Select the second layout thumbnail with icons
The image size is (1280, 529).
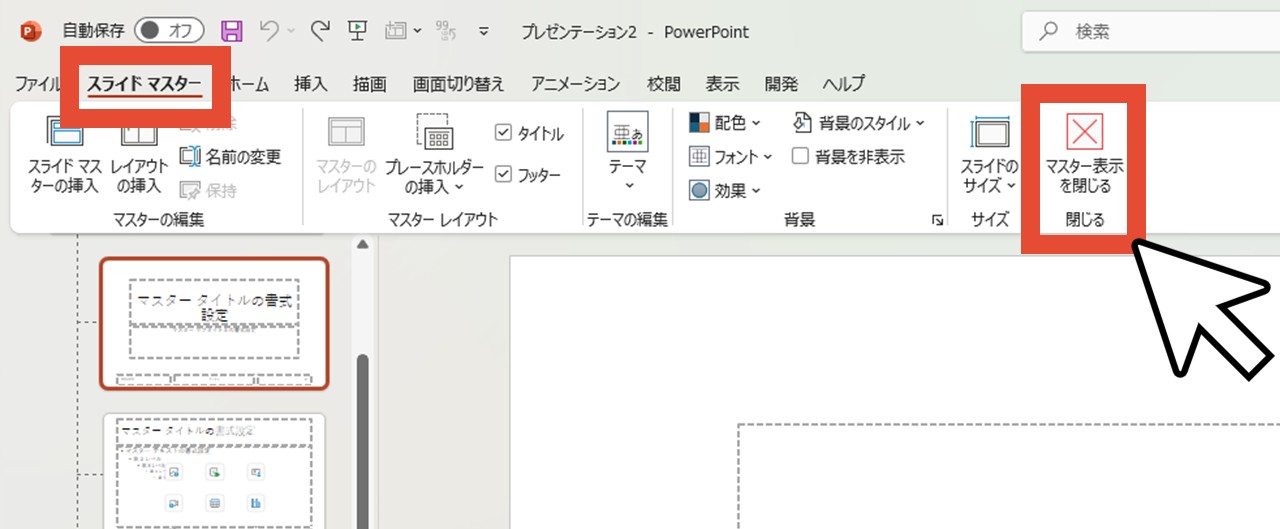coord(214,470)
